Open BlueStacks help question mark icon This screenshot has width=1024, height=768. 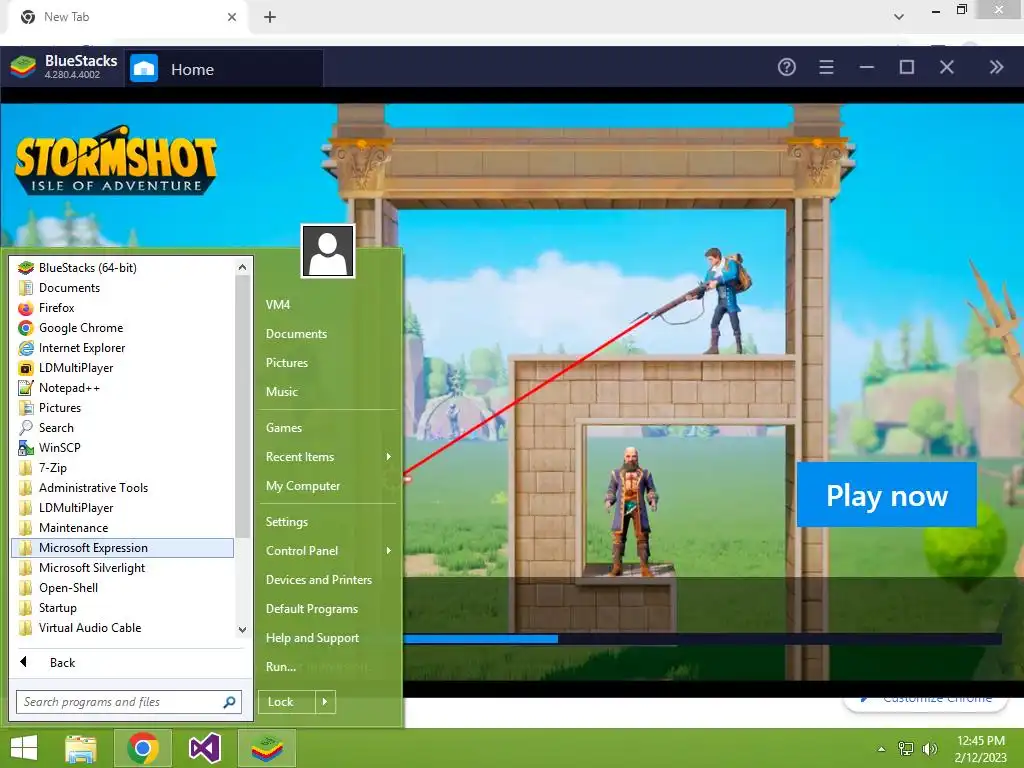pyautogui.click(x=786, y=67)
